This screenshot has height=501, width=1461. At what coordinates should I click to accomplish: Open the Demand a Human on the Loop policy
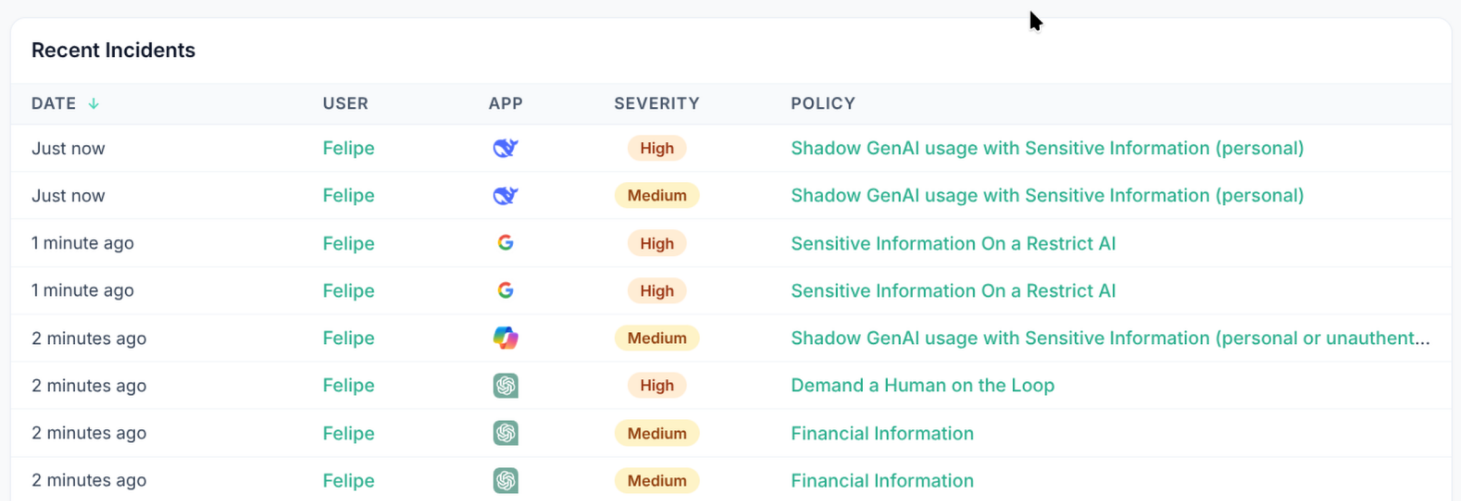coord(922,385)
